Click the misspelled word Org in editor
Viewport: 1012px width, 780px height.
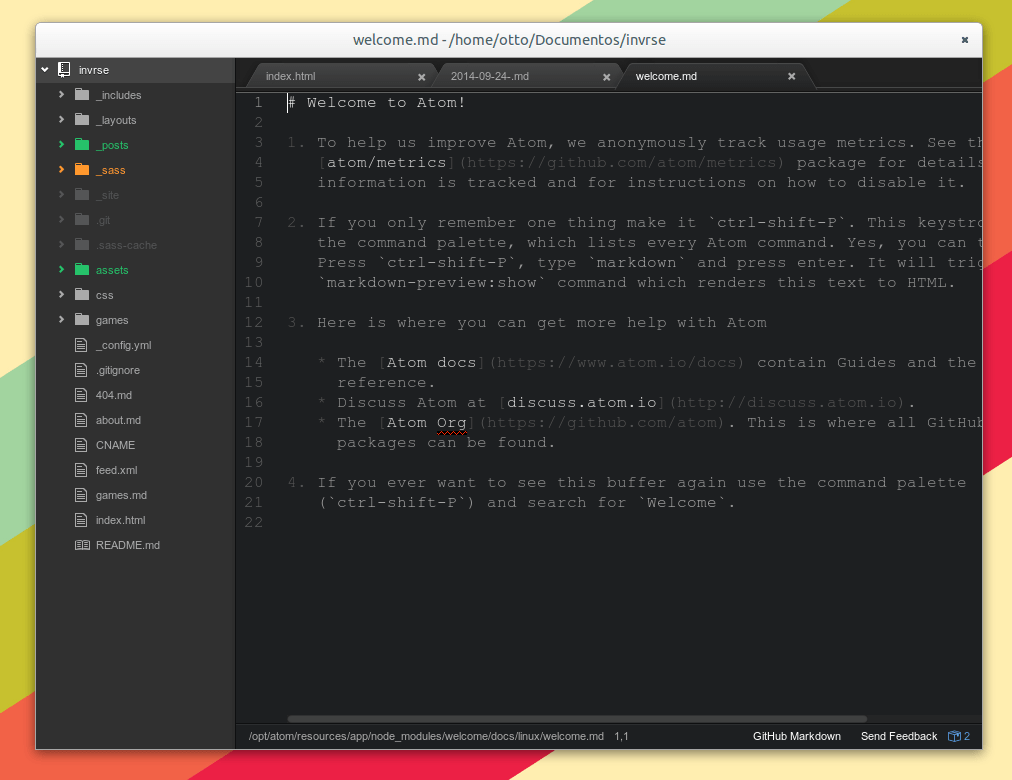pyautogui.click(x=452, y=423)
